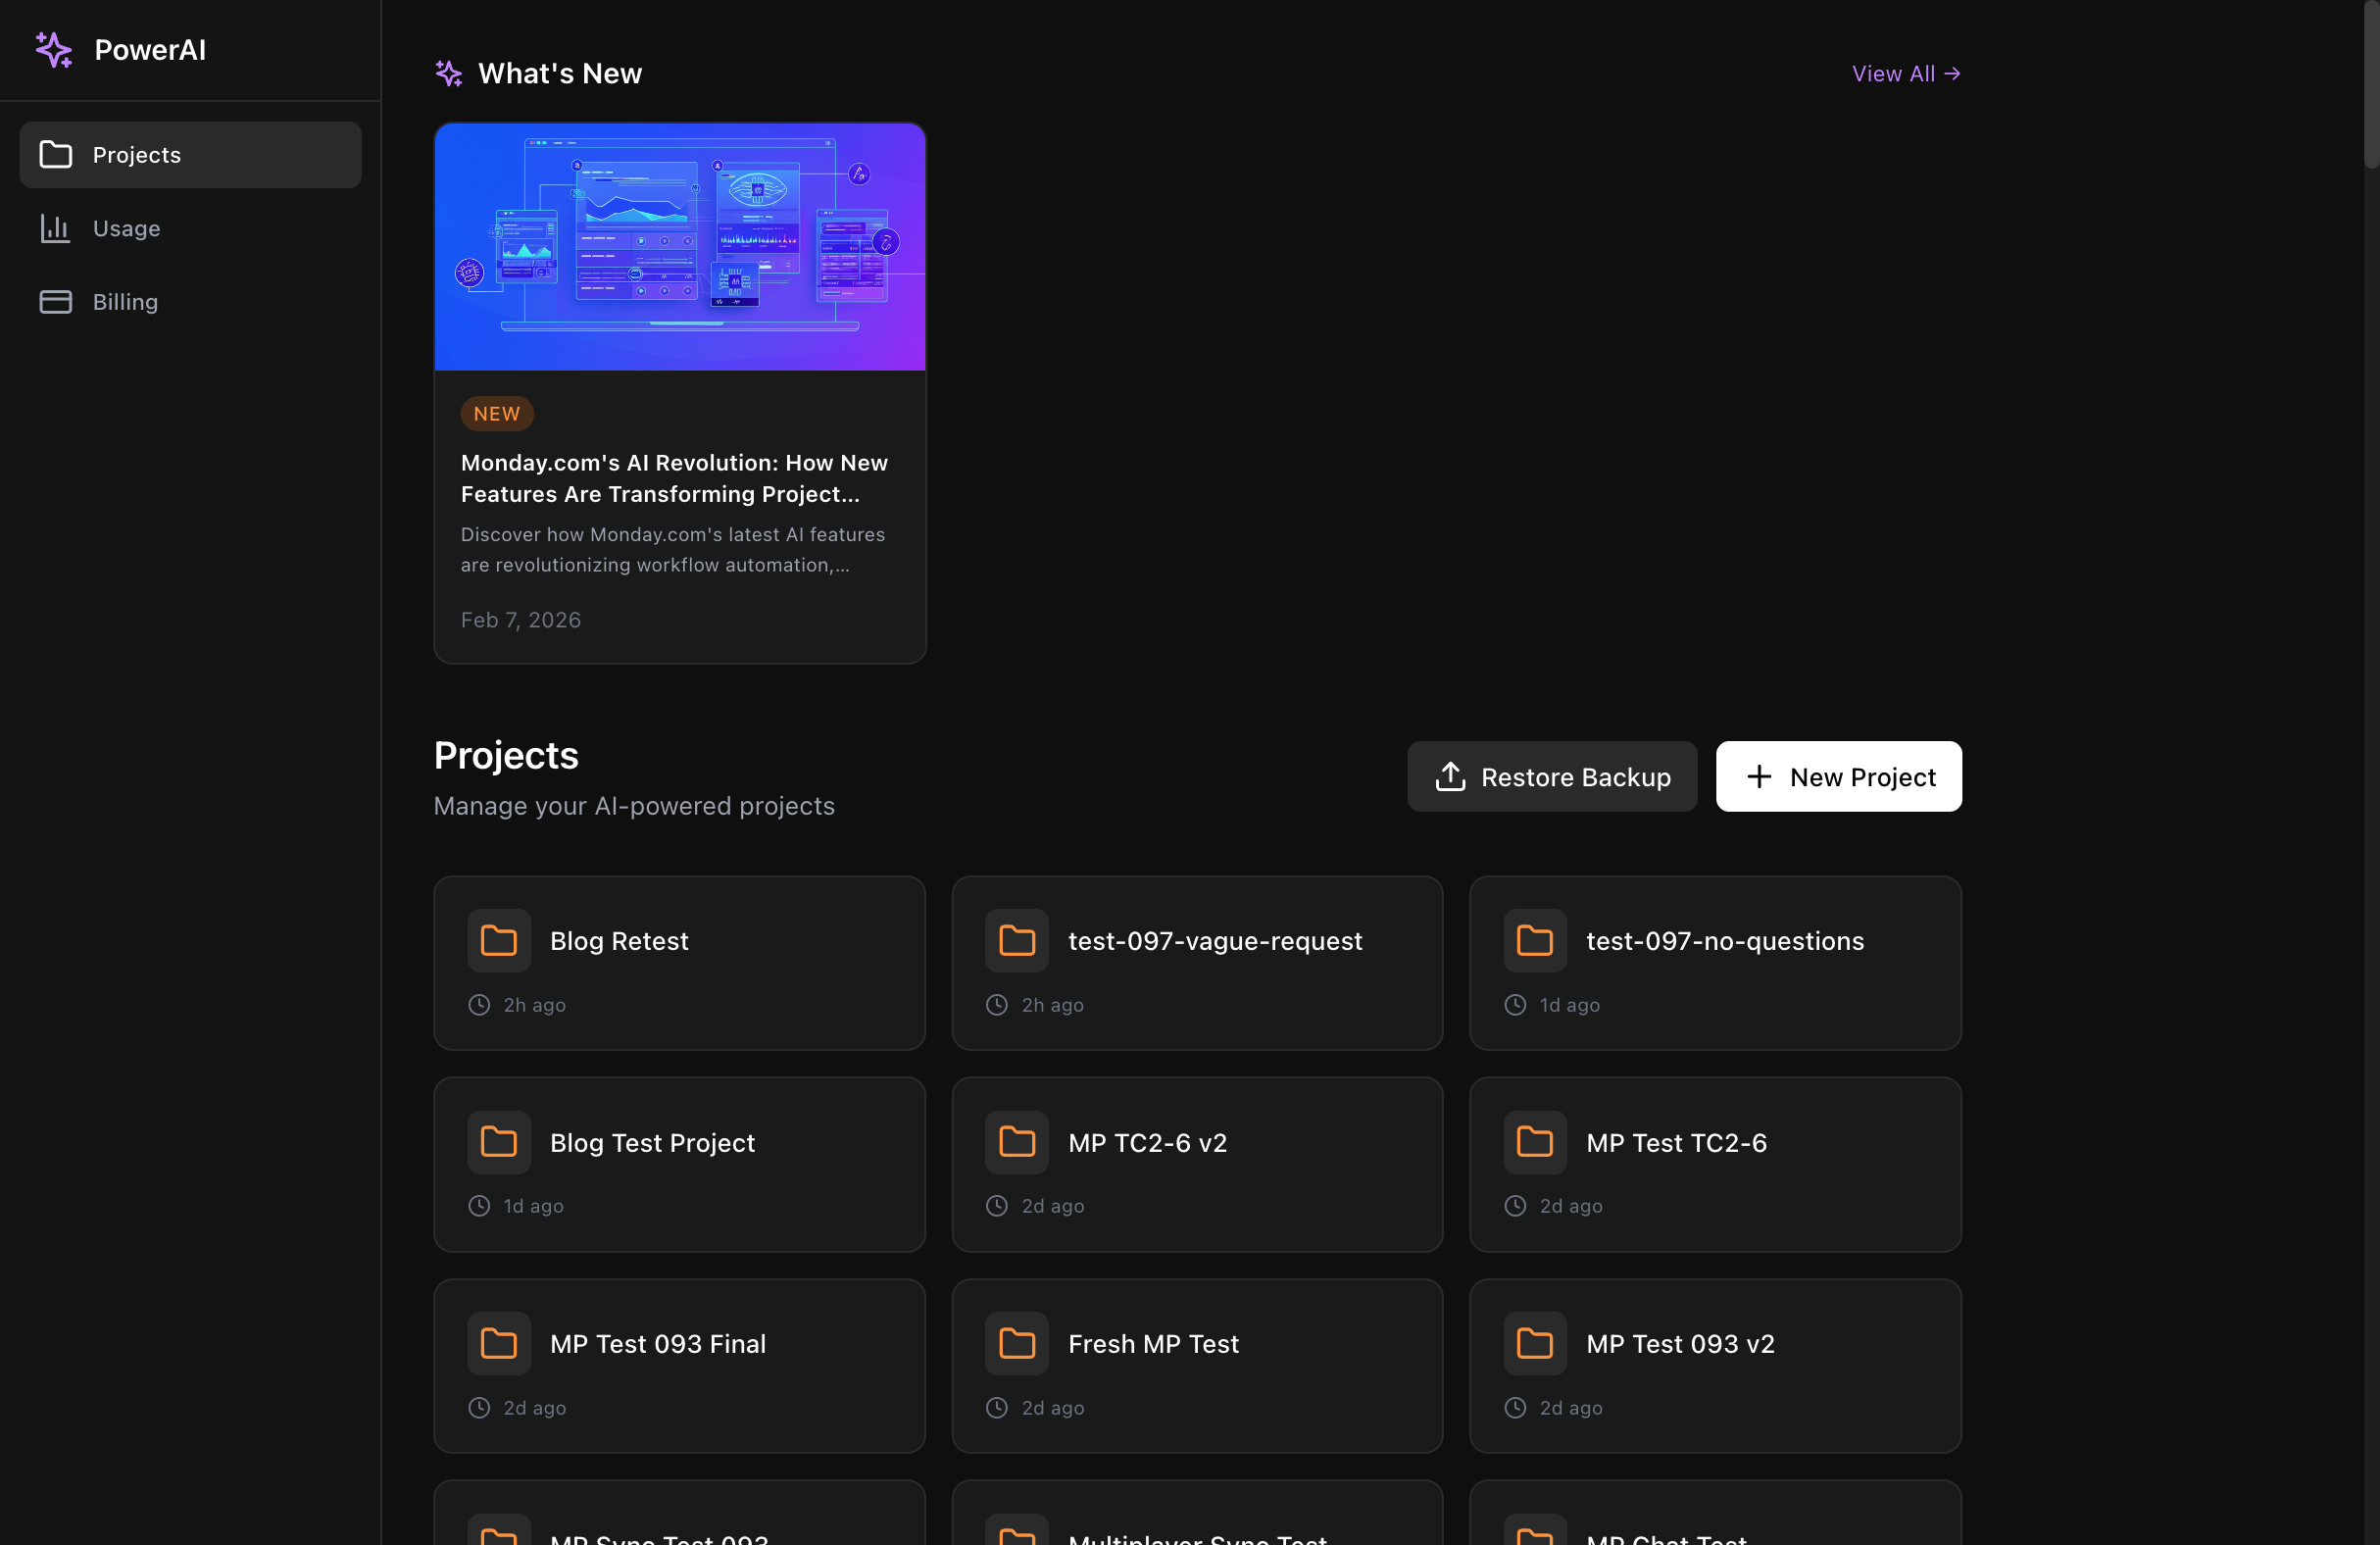Switch to the Usage section
The height and width of the screenshot is (1545, 2380).
[x=126, y=228]
